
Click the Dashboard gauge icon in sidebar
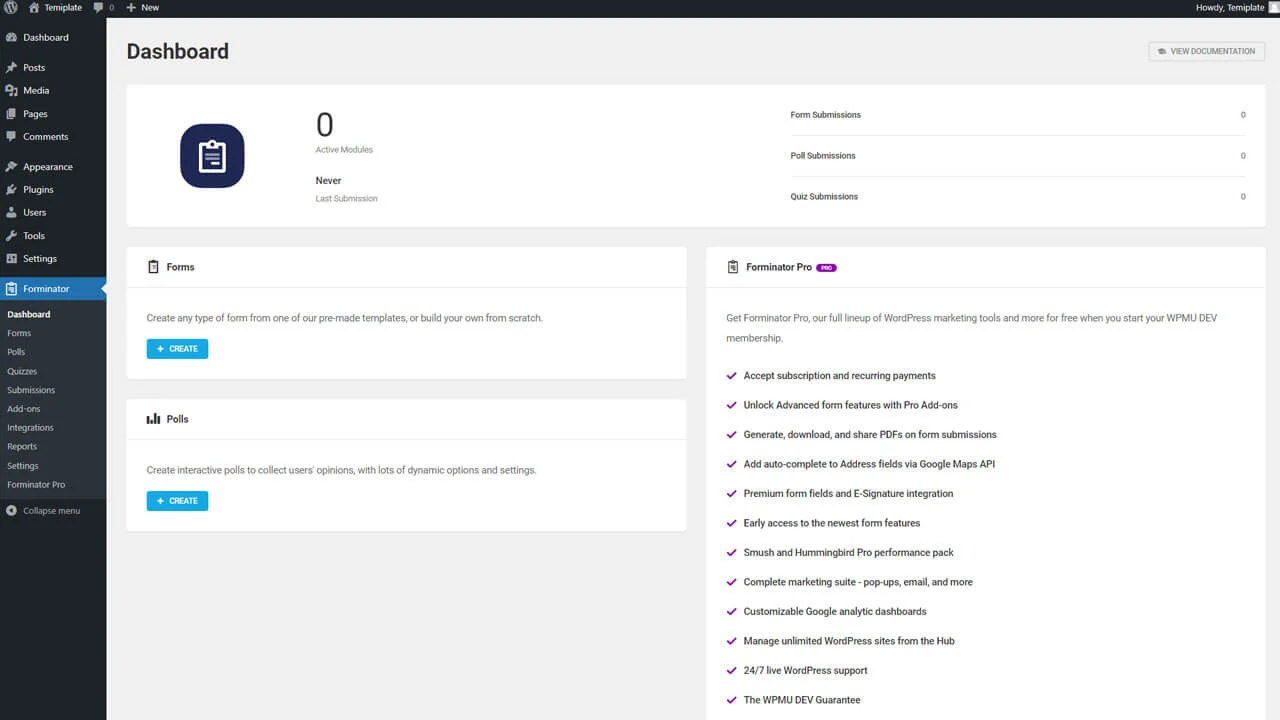pos(11,37)
